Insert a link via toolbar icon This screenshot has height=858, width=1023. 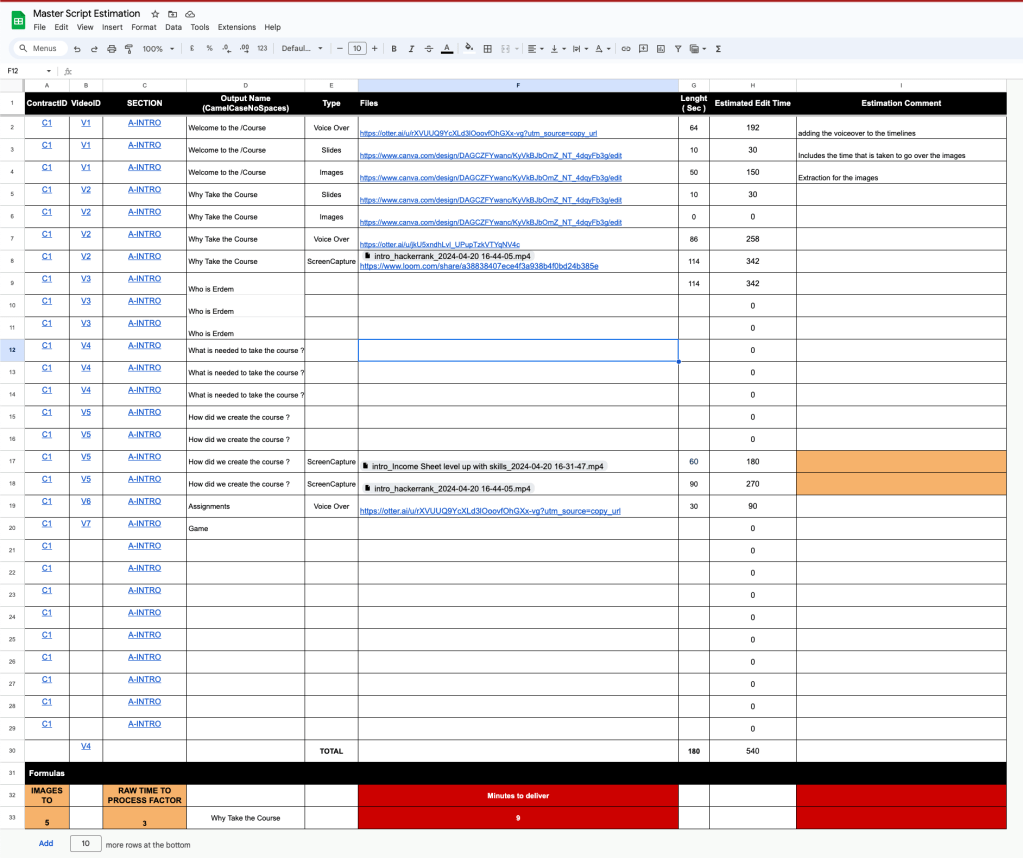click(626, 49)
